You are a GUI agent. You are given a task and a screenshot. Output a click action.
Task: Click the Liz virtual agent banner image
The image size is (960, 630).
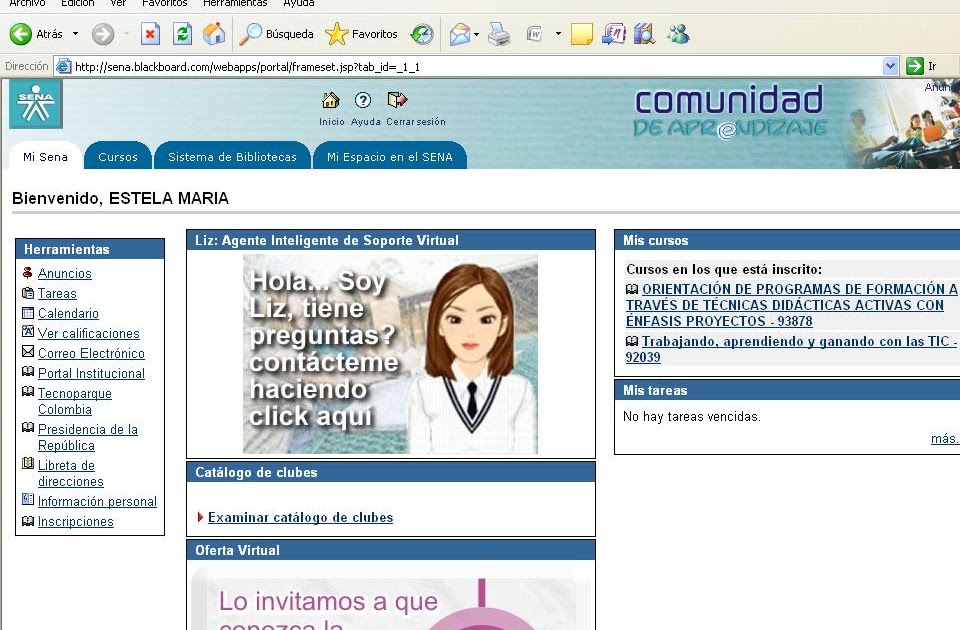click(x=390, y=354)
